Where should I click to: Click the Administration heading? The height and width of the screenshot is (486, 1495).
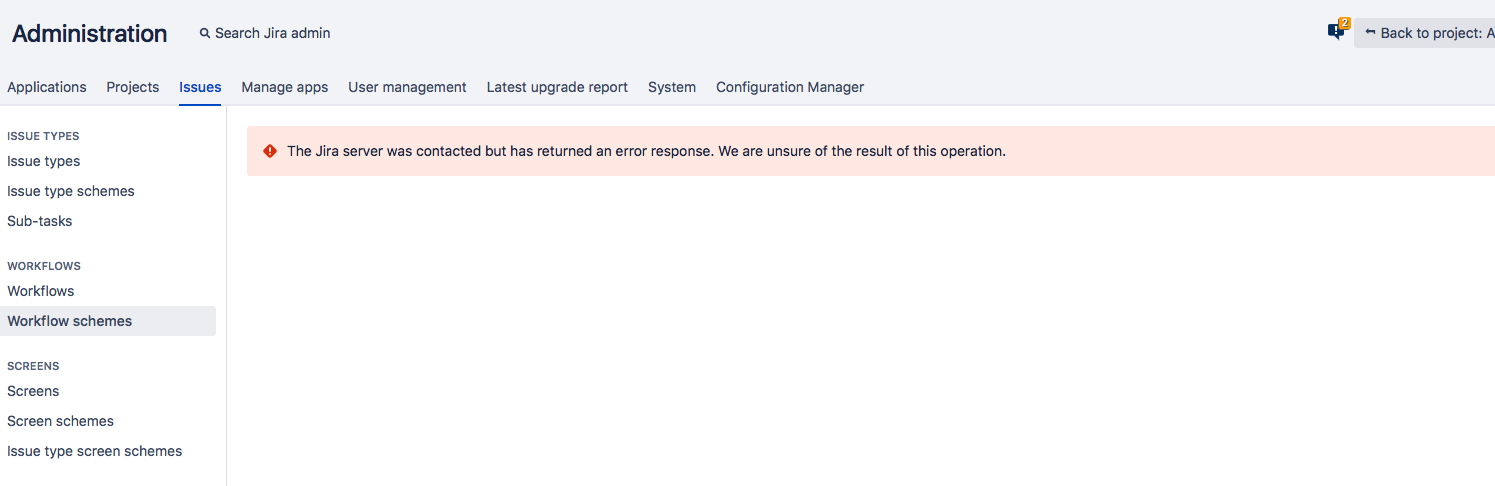[x=90, y=33]
